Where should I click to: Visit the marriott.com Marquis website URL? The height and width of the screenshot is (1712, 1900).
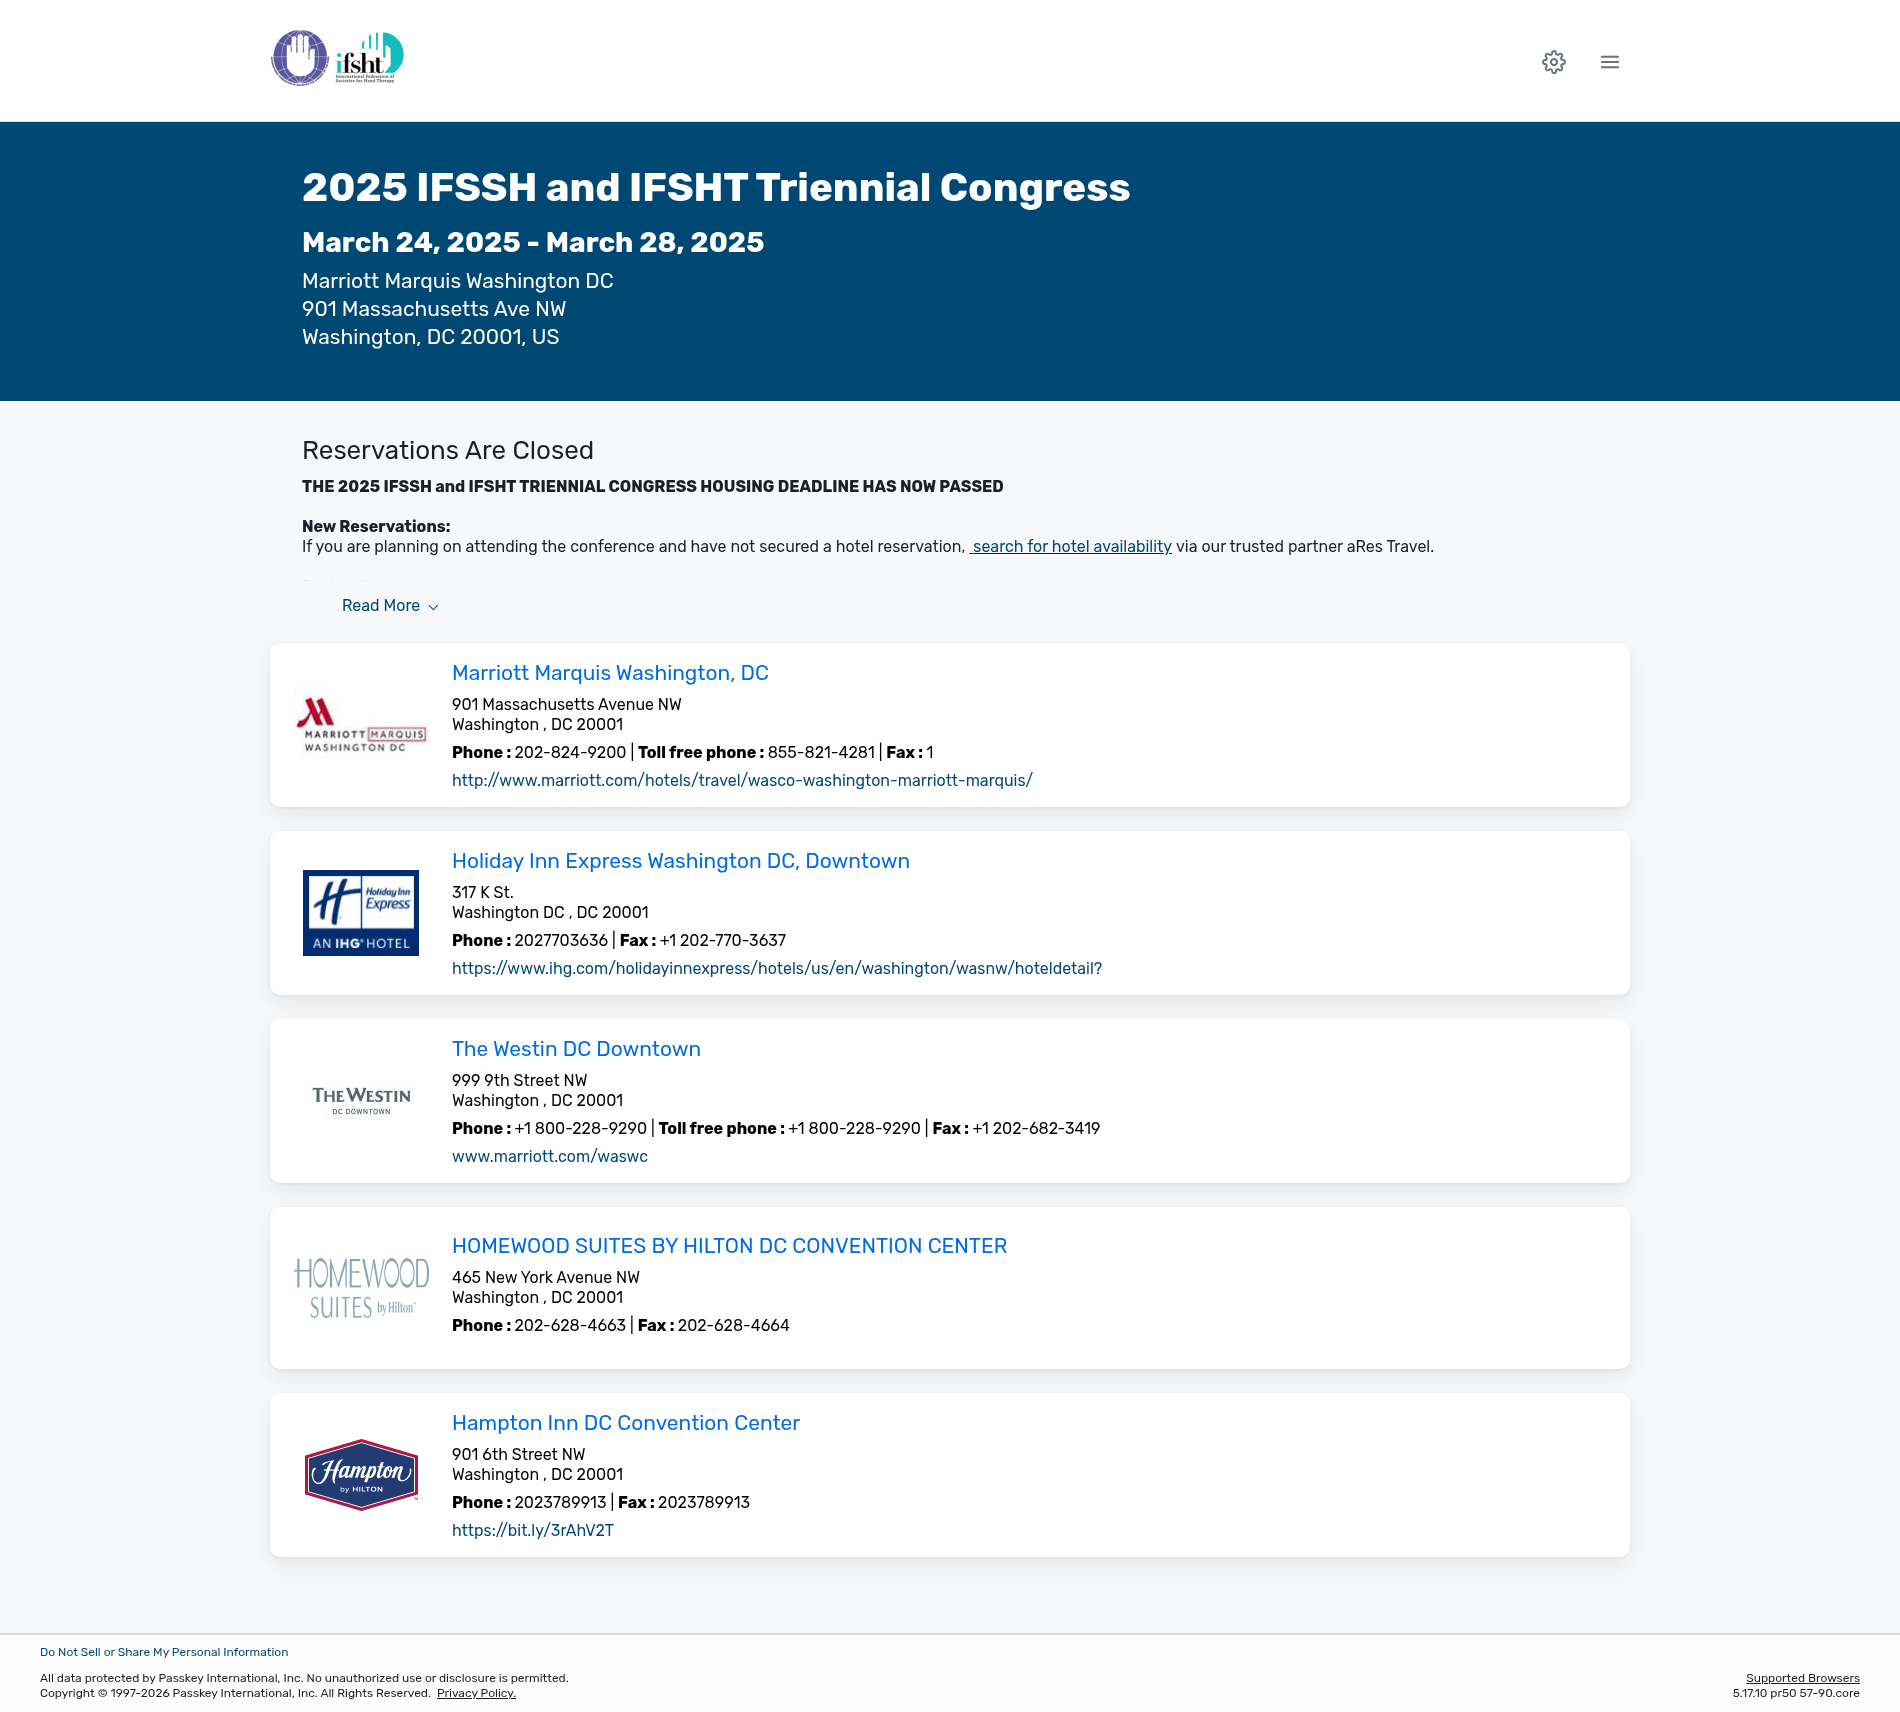tap(742, 780)
